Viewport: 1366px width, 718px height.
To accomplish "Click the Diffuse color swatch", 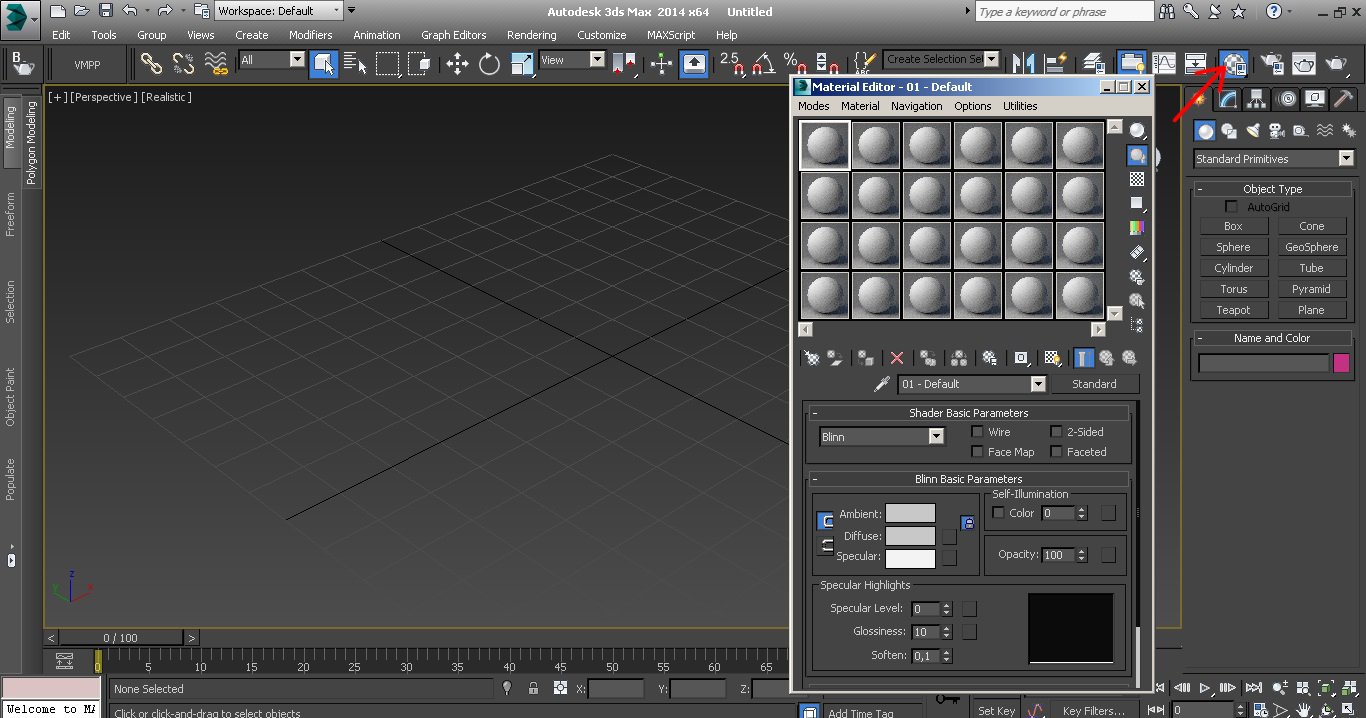I will 910,536.
